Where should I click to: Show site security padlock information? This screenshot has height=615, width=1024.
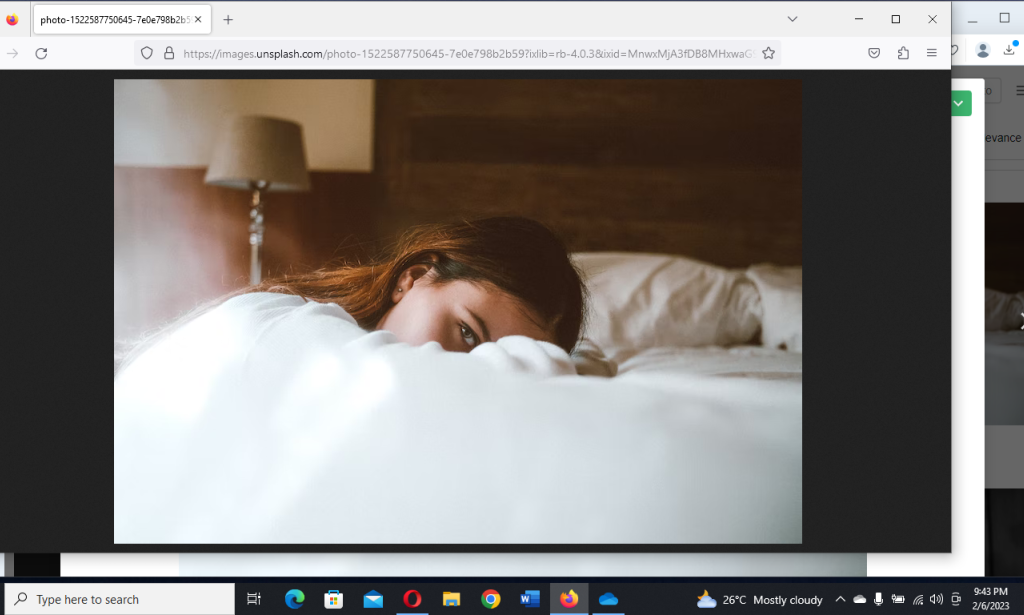pyautogui.click(x=168, y=53)
